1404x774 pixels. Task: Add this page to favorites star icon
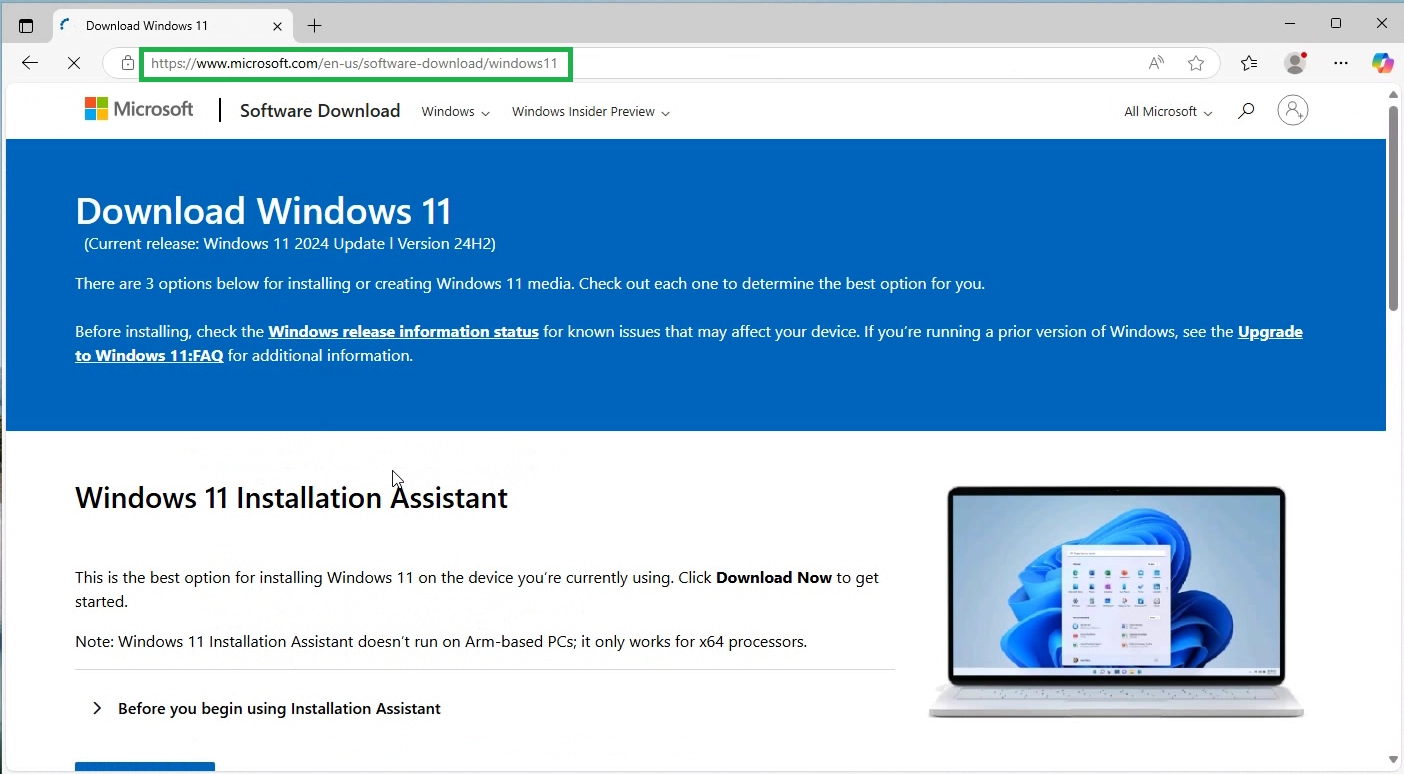click(x=1196, y=63)
